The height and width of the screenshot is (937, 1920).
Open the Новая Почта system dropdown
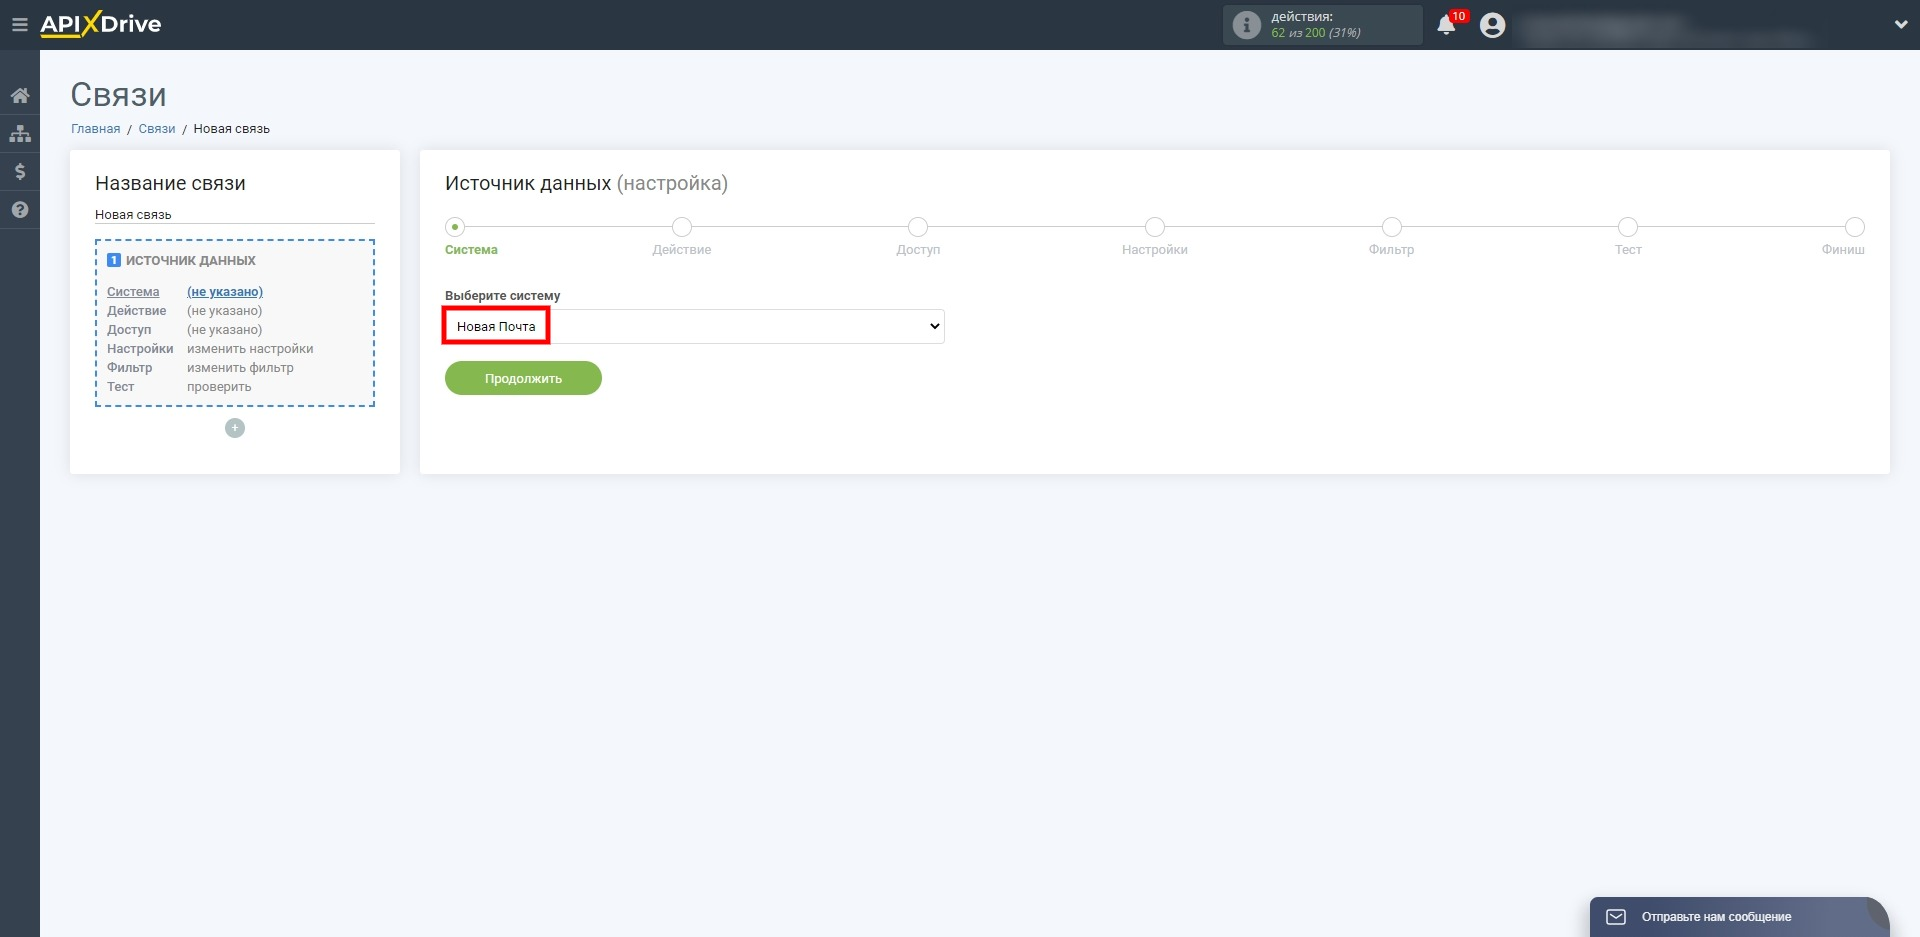point(695,326)
